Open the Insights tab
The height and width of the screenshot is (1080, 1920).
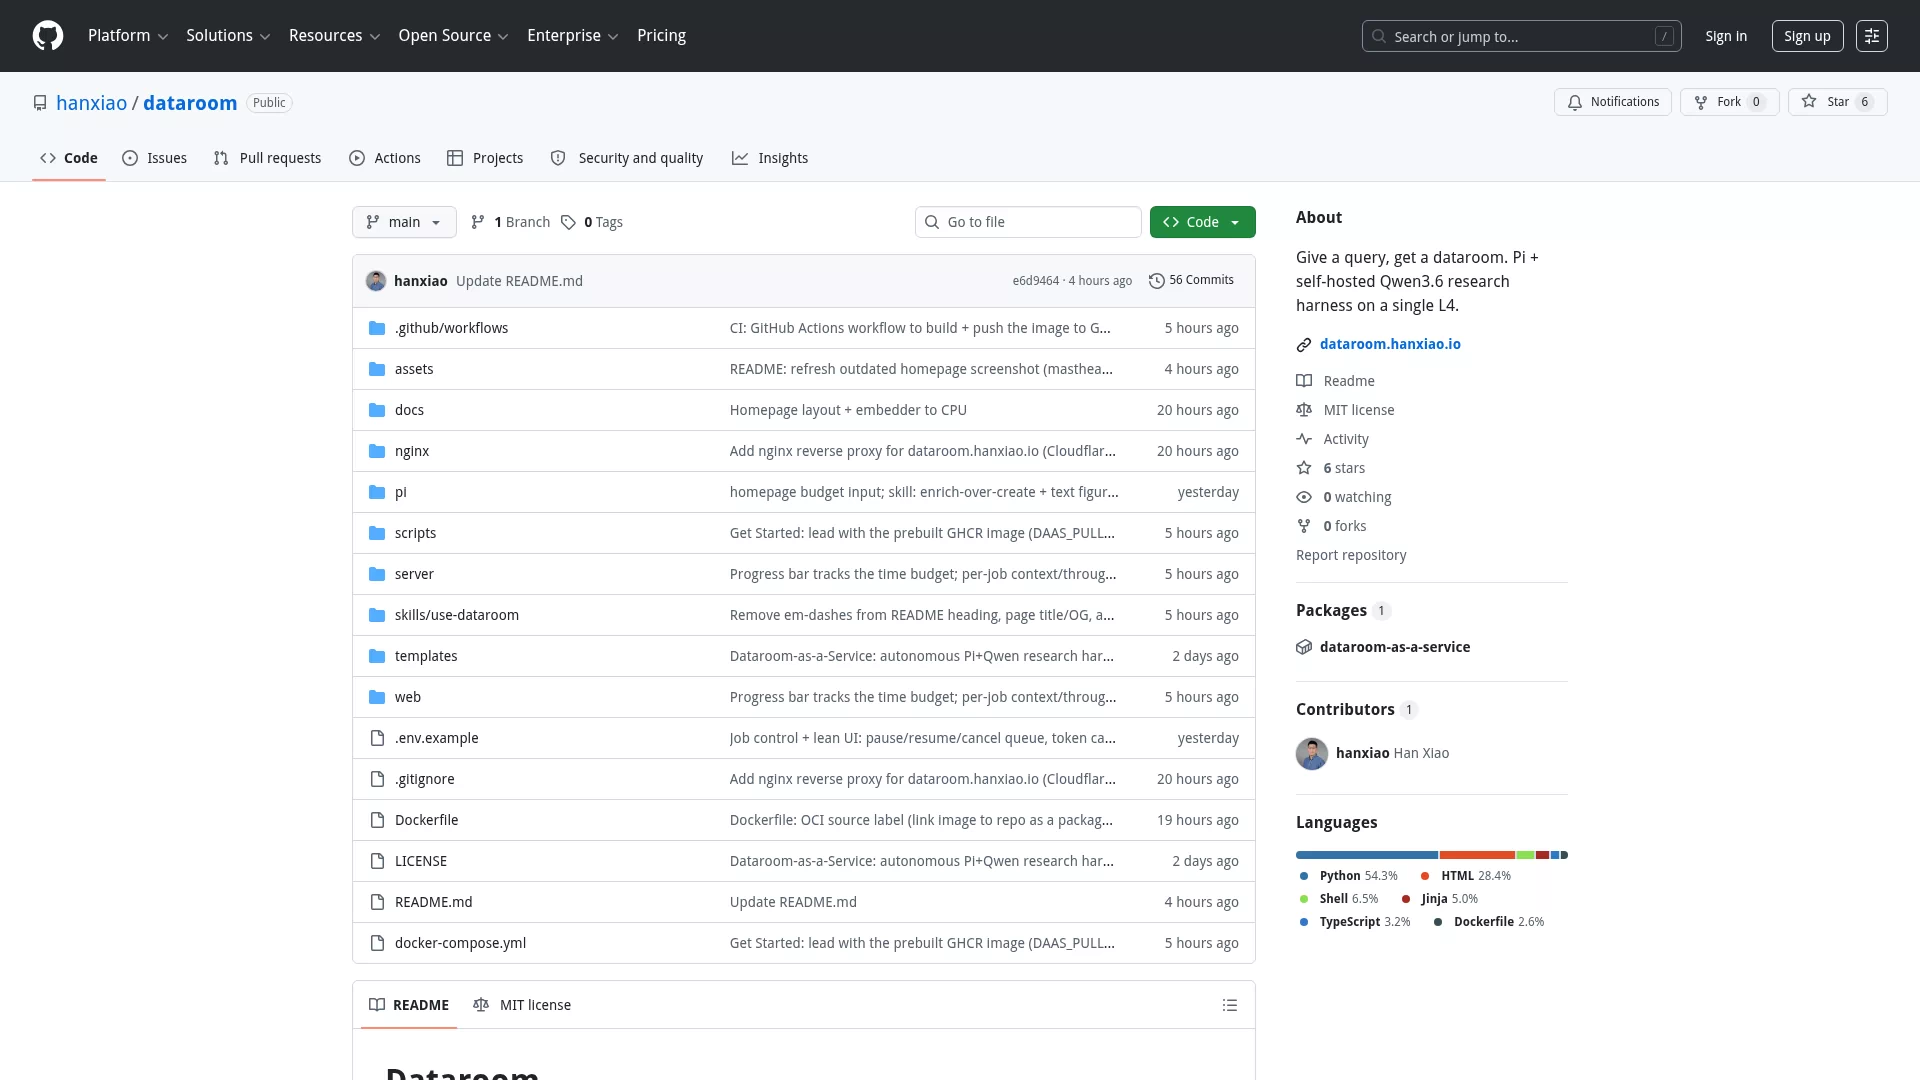770,158
